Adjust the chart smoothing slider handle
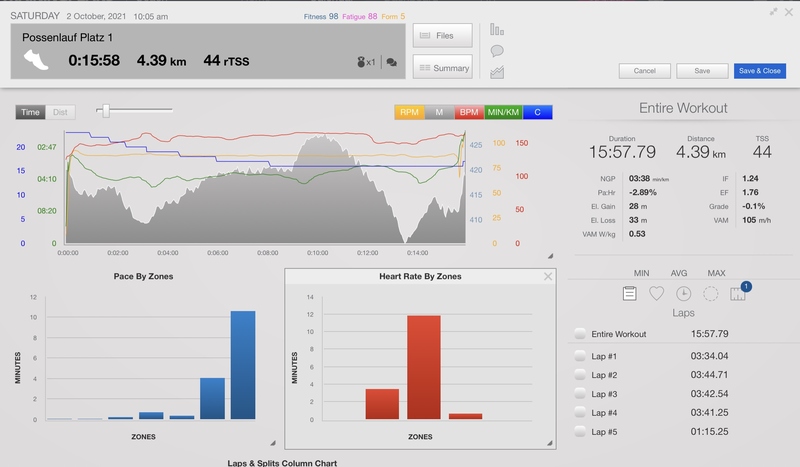 (106, 111)
